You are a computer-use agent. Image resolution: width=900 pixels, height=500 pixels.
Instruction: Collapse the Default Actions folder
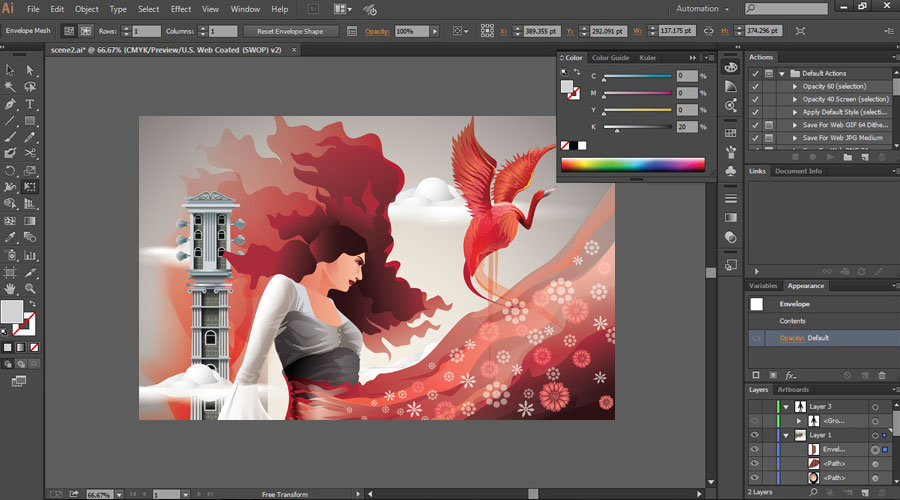coord(782,73)
